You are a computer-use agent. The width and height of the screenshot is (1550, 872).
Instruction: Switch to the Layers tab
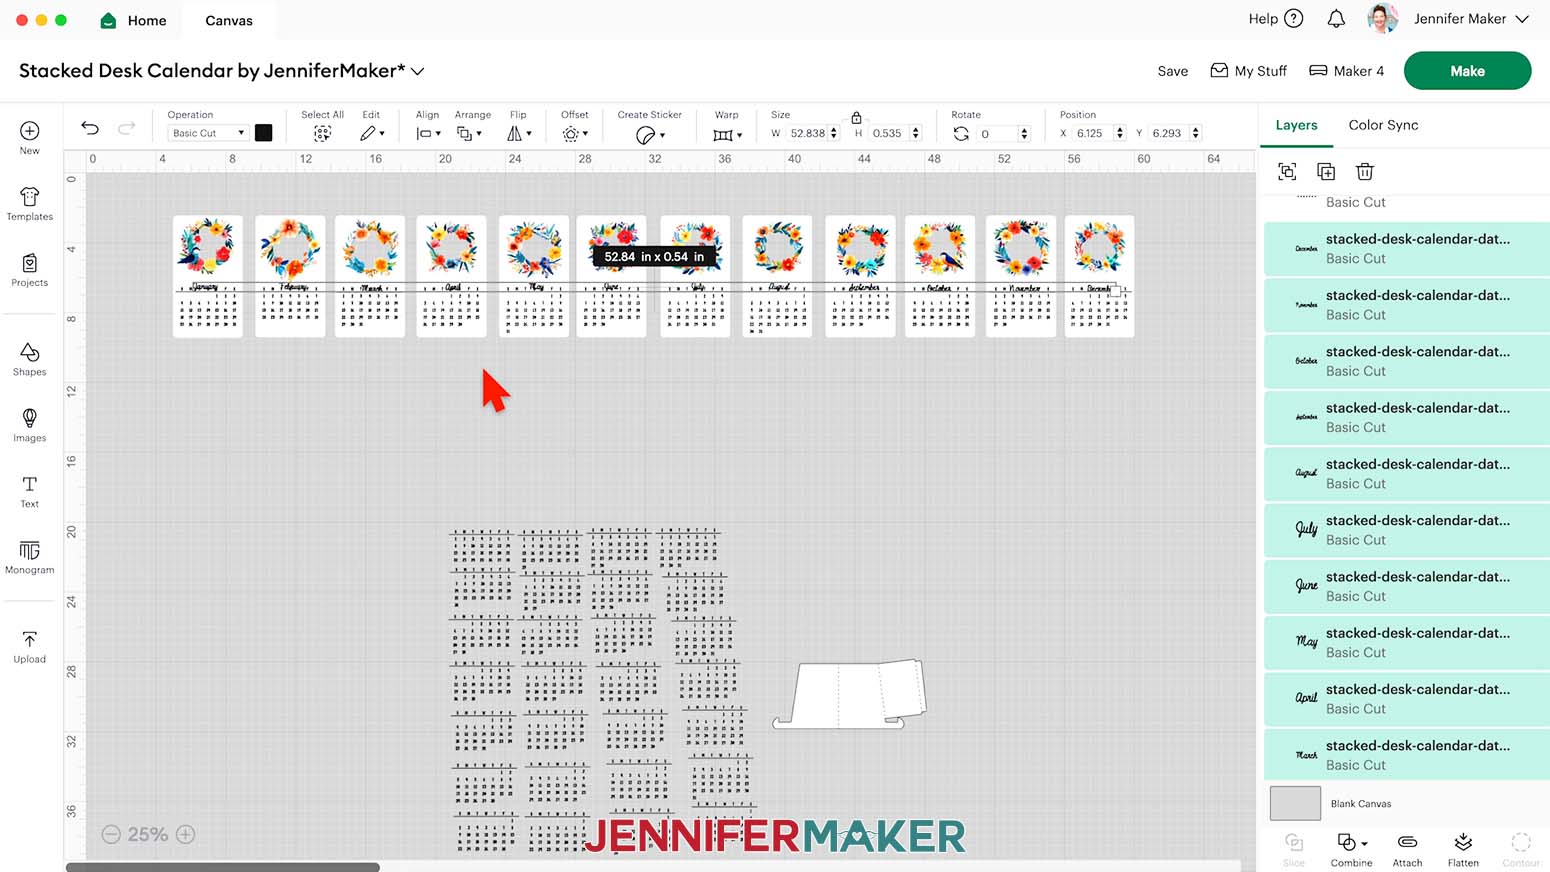click(x=1296, y=125)
